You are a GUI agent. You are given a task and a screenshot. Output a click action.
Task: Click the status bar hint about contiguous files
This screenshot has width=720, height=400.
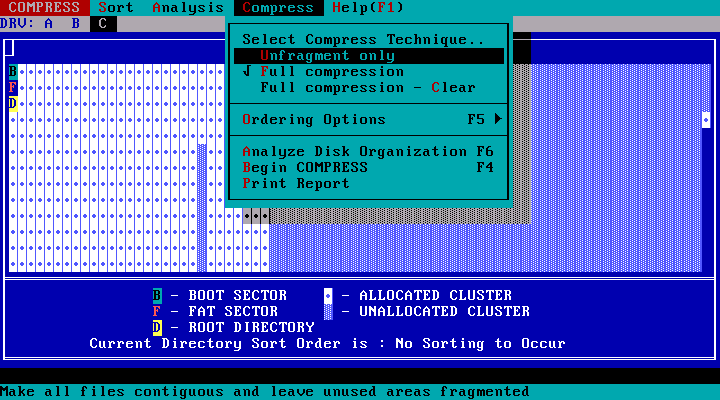point(264,392)
